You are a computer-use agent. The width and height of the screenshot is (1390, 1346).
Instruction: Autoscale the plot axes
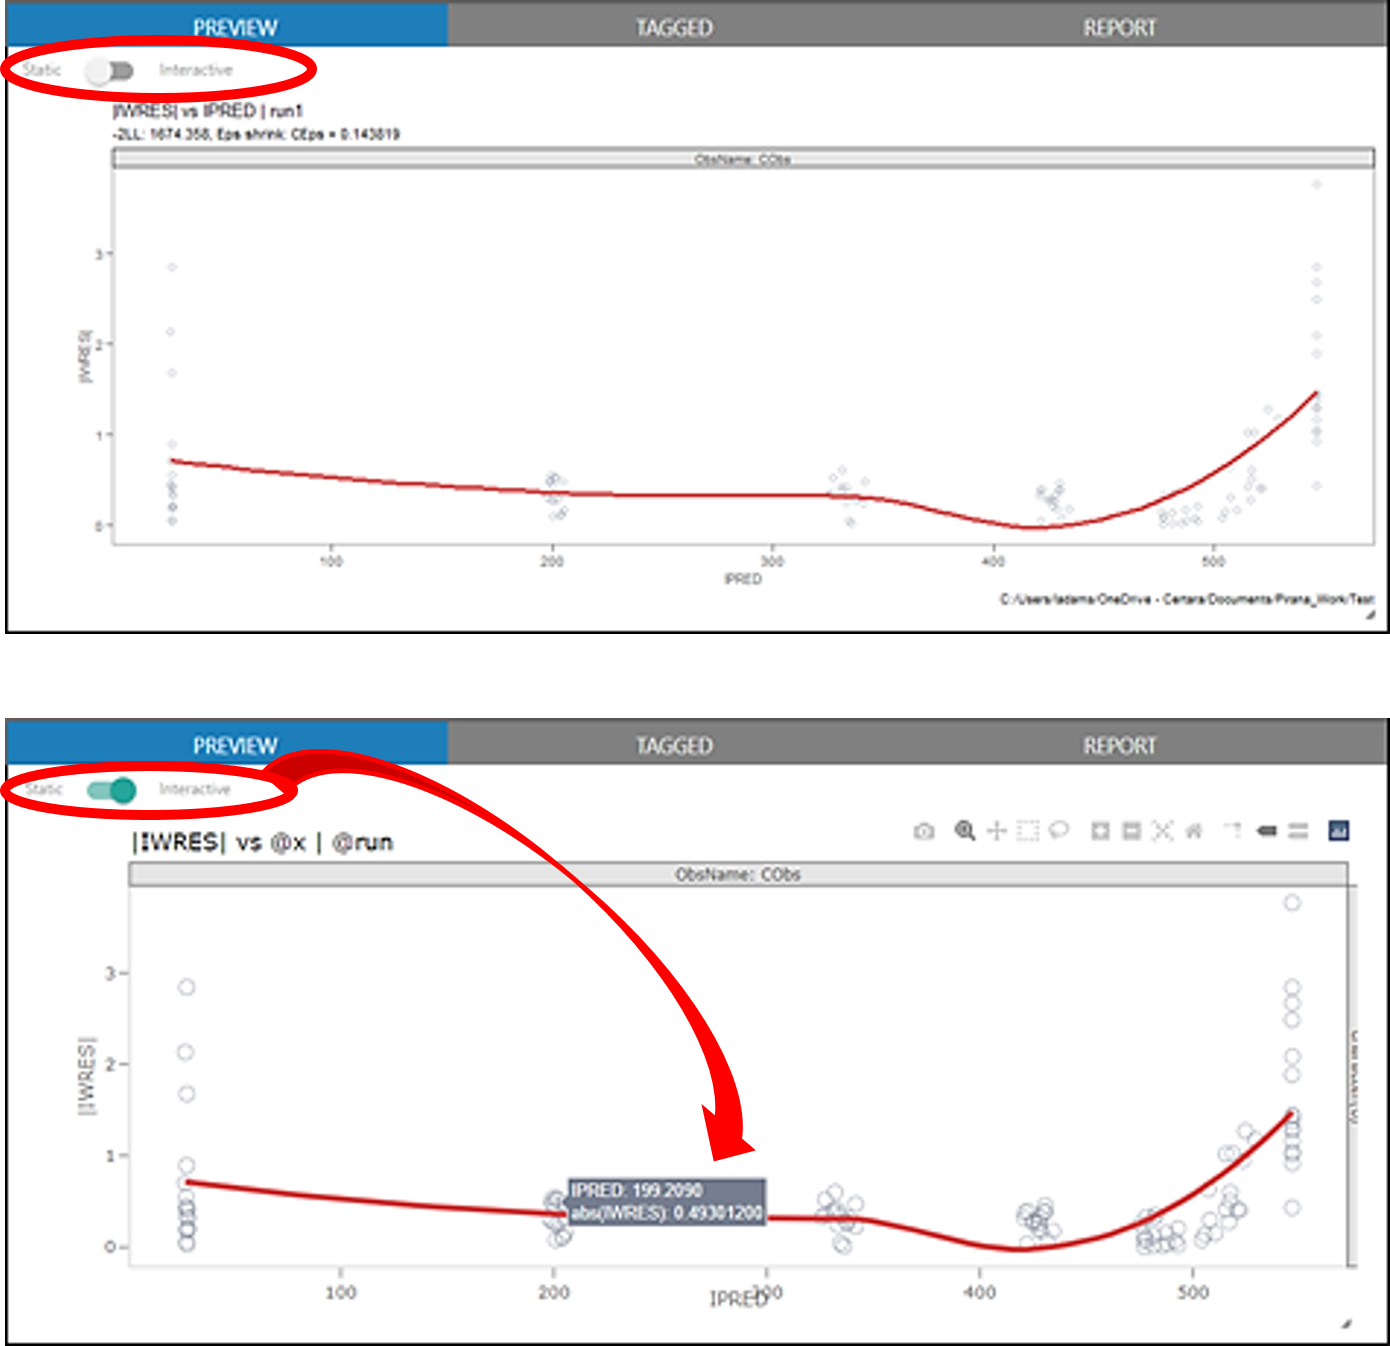click(1163, 830)
